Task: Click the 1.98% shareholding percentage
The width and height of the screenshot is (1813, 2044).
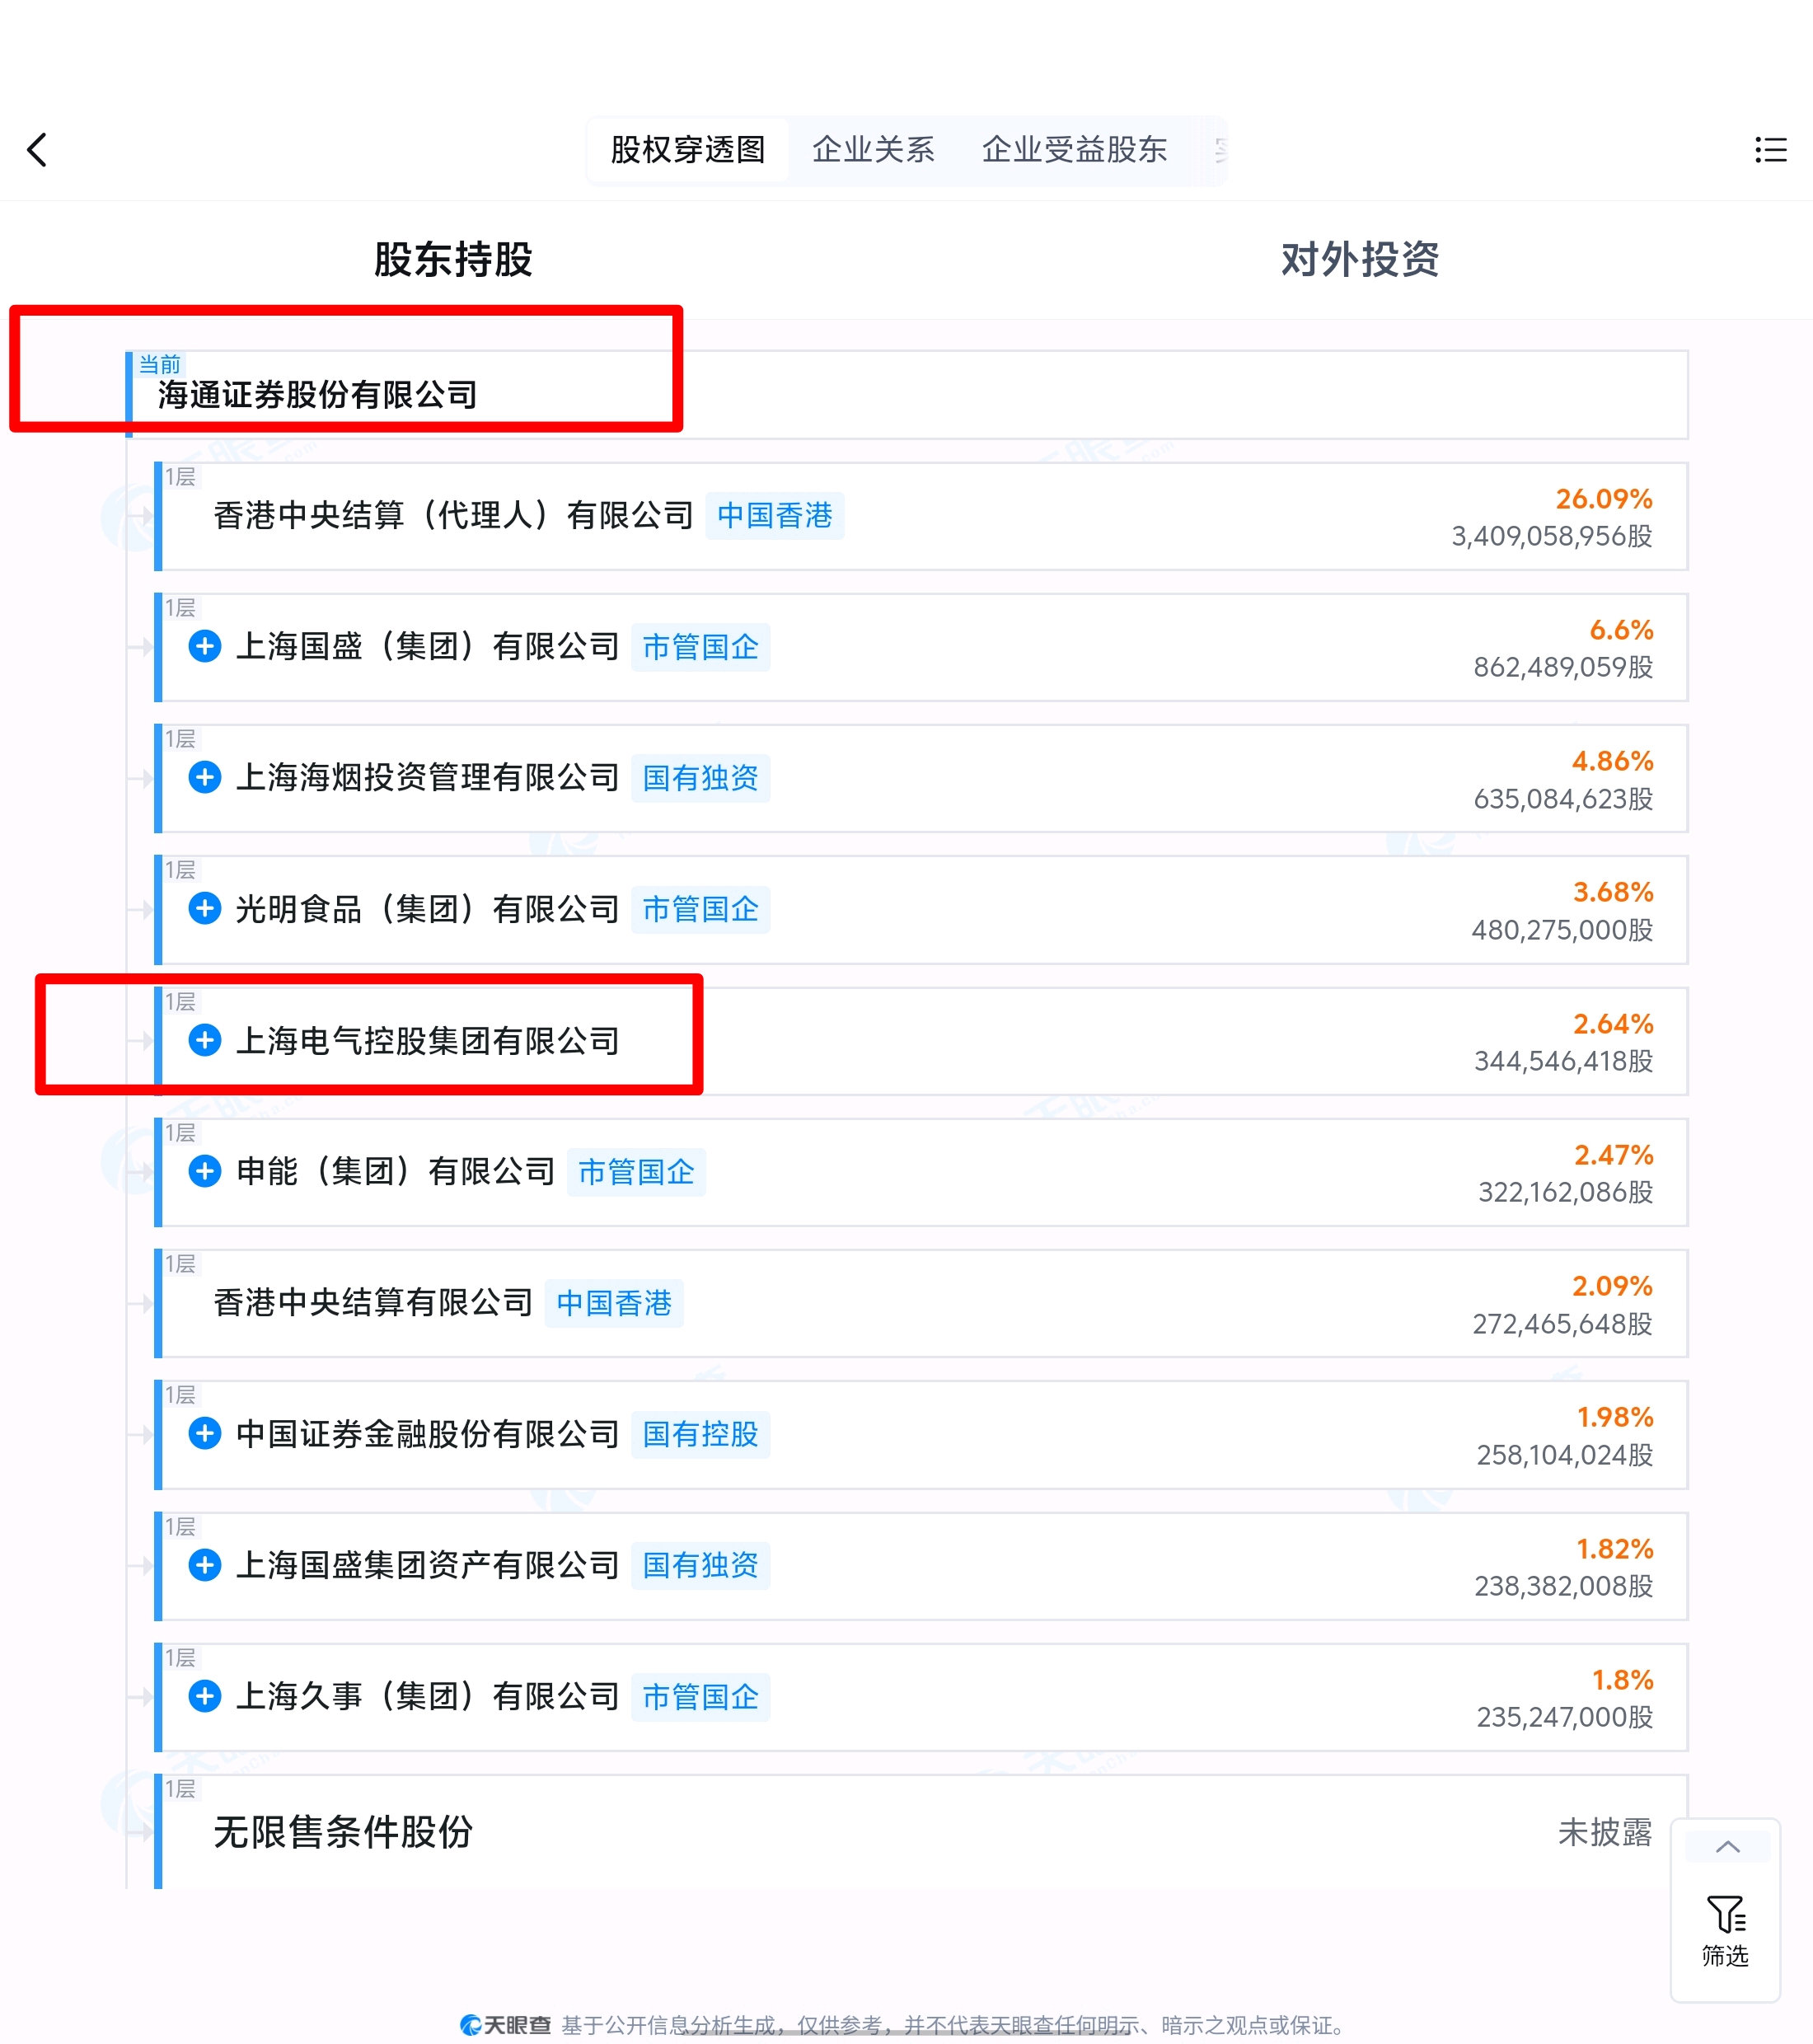Action: 1614,1416
